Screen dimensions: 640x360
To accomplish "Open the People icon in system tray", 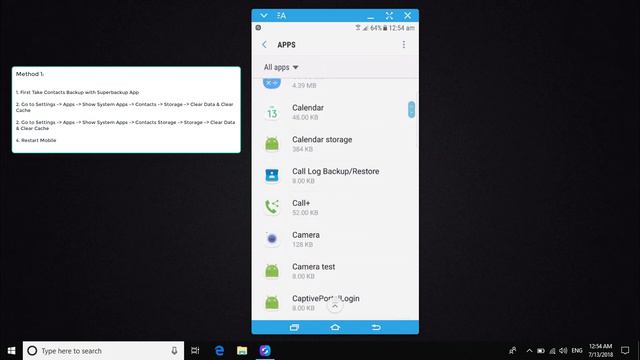I will 512,351.
